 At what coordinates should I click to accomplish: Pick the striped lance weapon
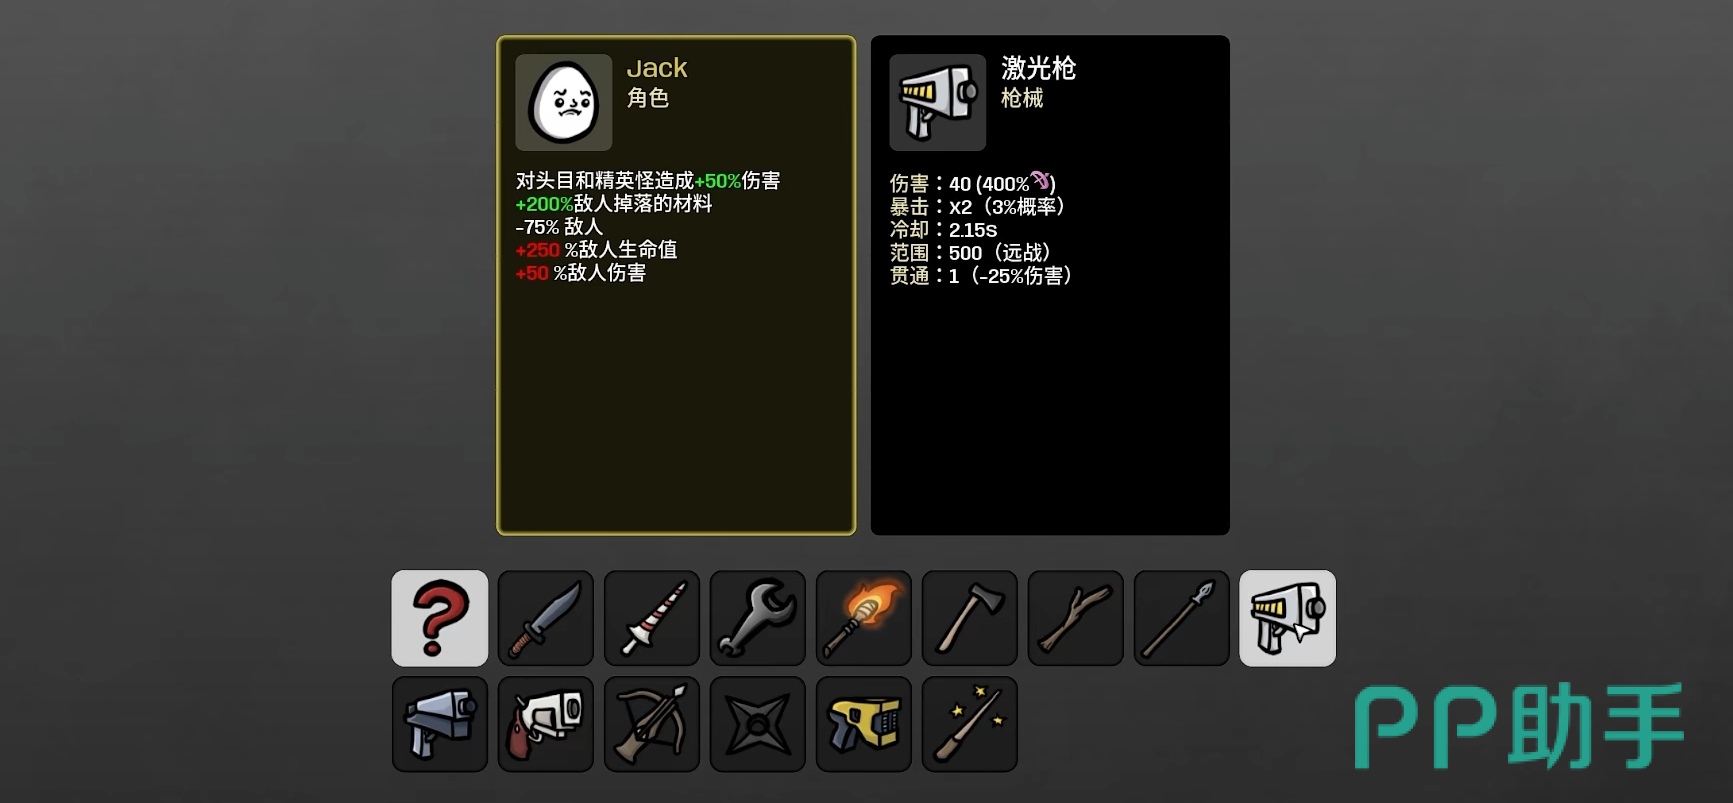pos(652,618)
